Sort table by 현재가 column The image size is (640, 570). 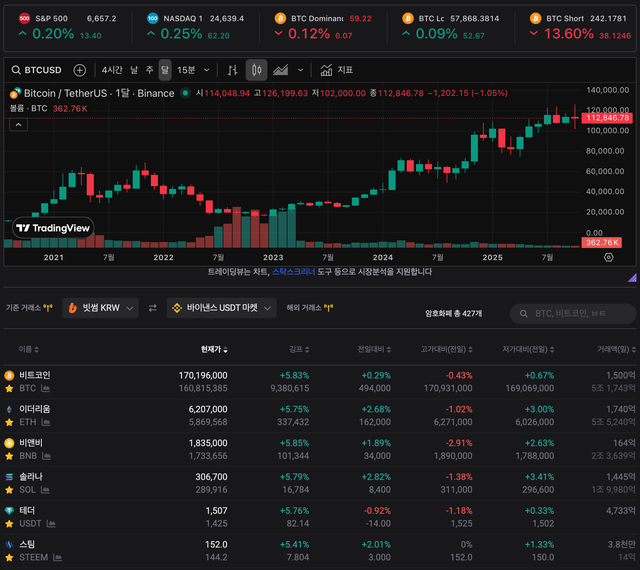[214, 349]
